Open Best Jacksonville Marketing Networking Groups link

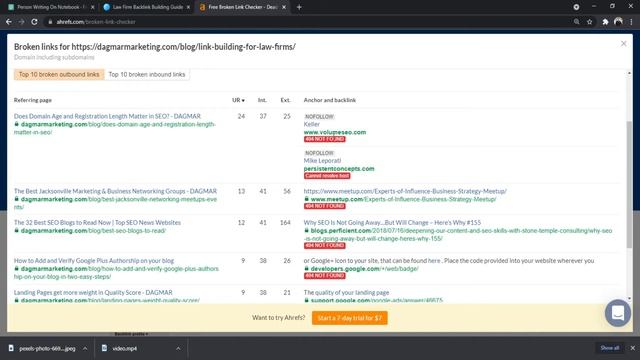pyautogui.click(x=116, y=191)
